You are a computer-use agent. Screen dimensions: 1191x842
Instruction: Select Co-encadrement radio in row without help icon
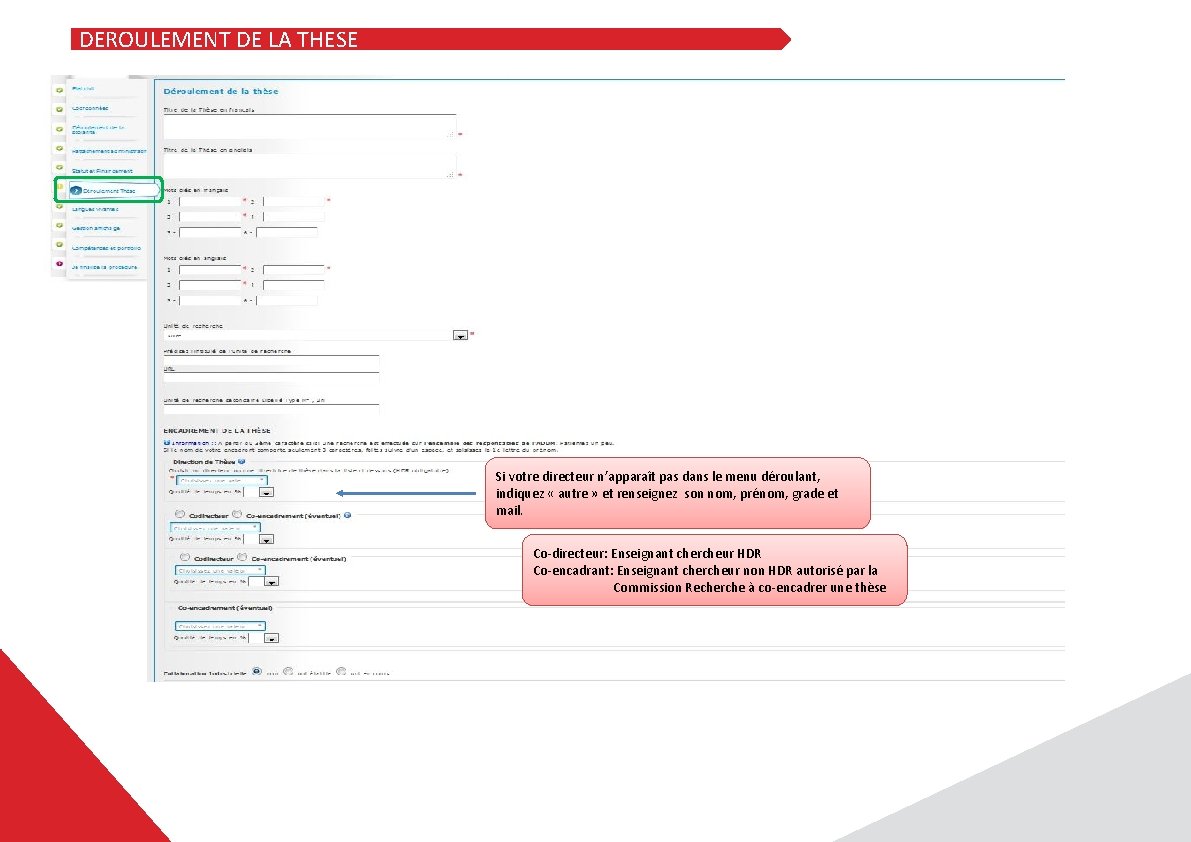pos(242,557)
